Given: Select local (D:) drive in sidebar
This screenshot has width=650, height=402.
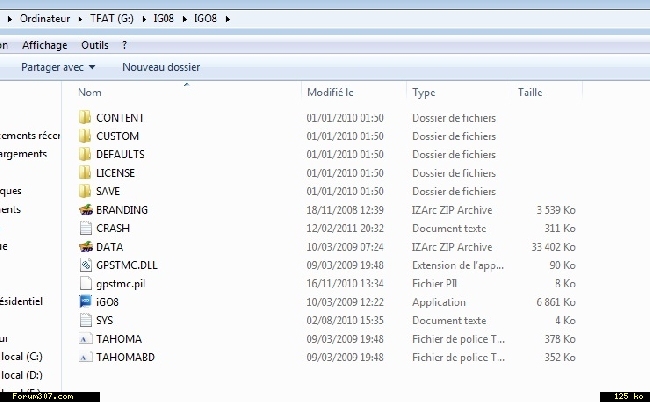Looking at the screenshot, I should point(22,375).
